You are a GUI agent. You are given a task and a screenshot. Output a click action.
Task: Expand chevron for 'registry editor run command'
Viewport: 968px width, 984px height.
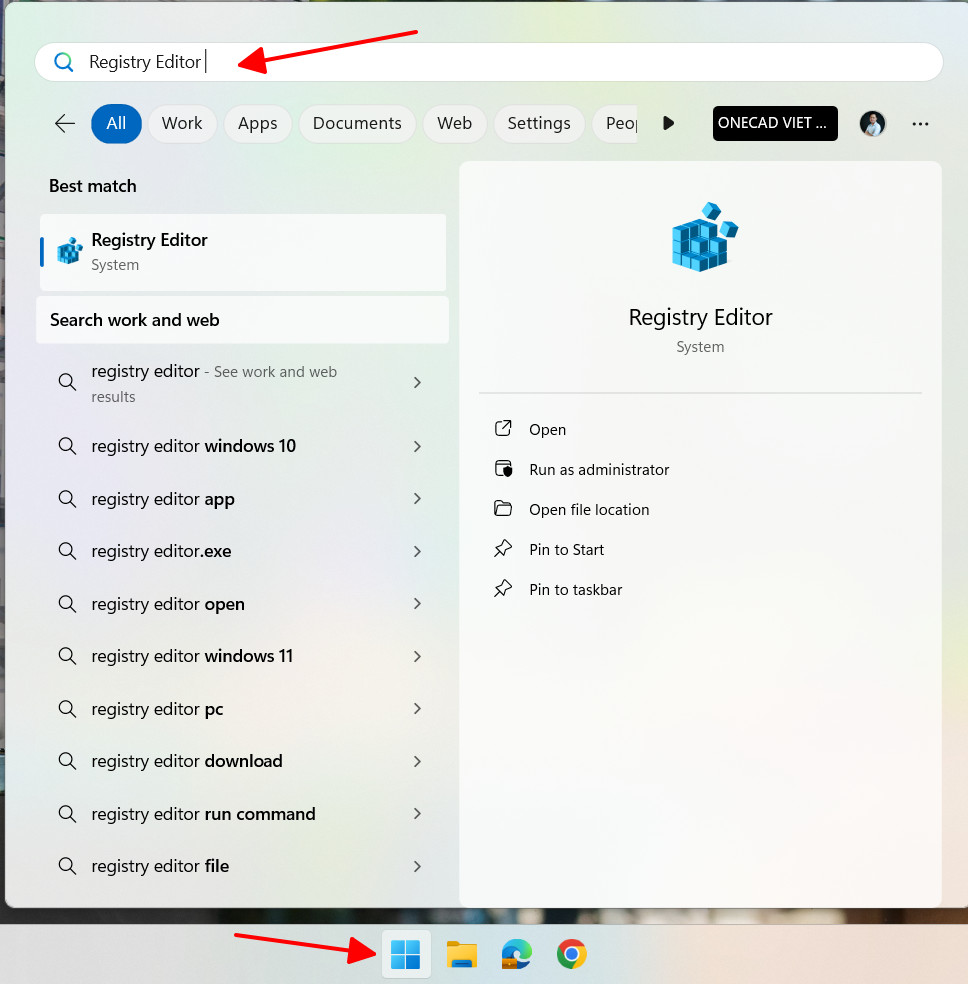coord(417,813)
